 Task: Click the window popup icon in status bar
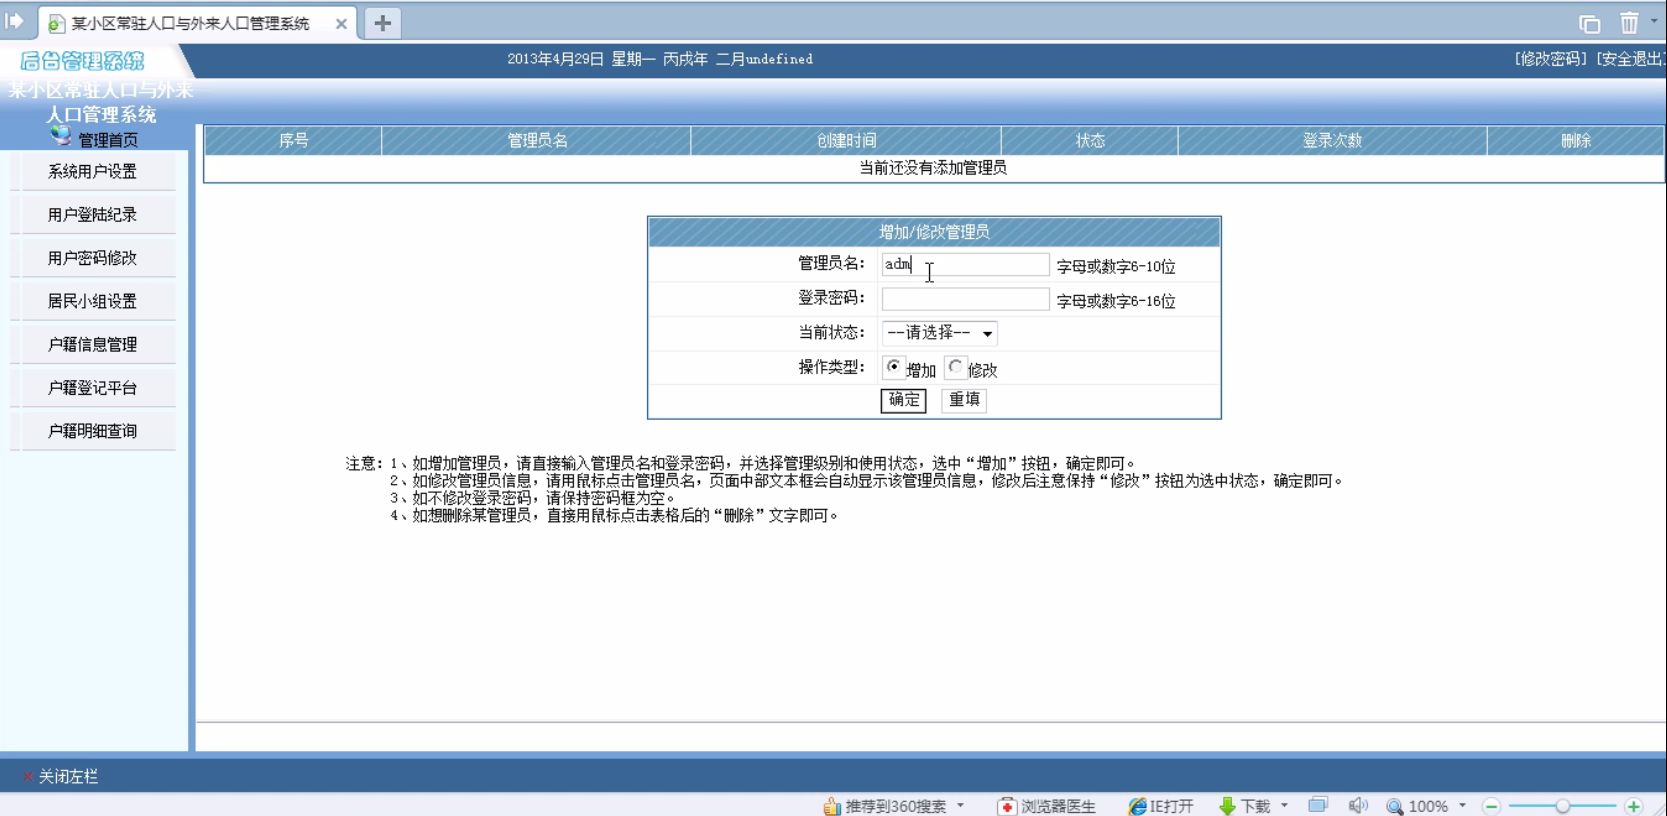click(1318, 805)
